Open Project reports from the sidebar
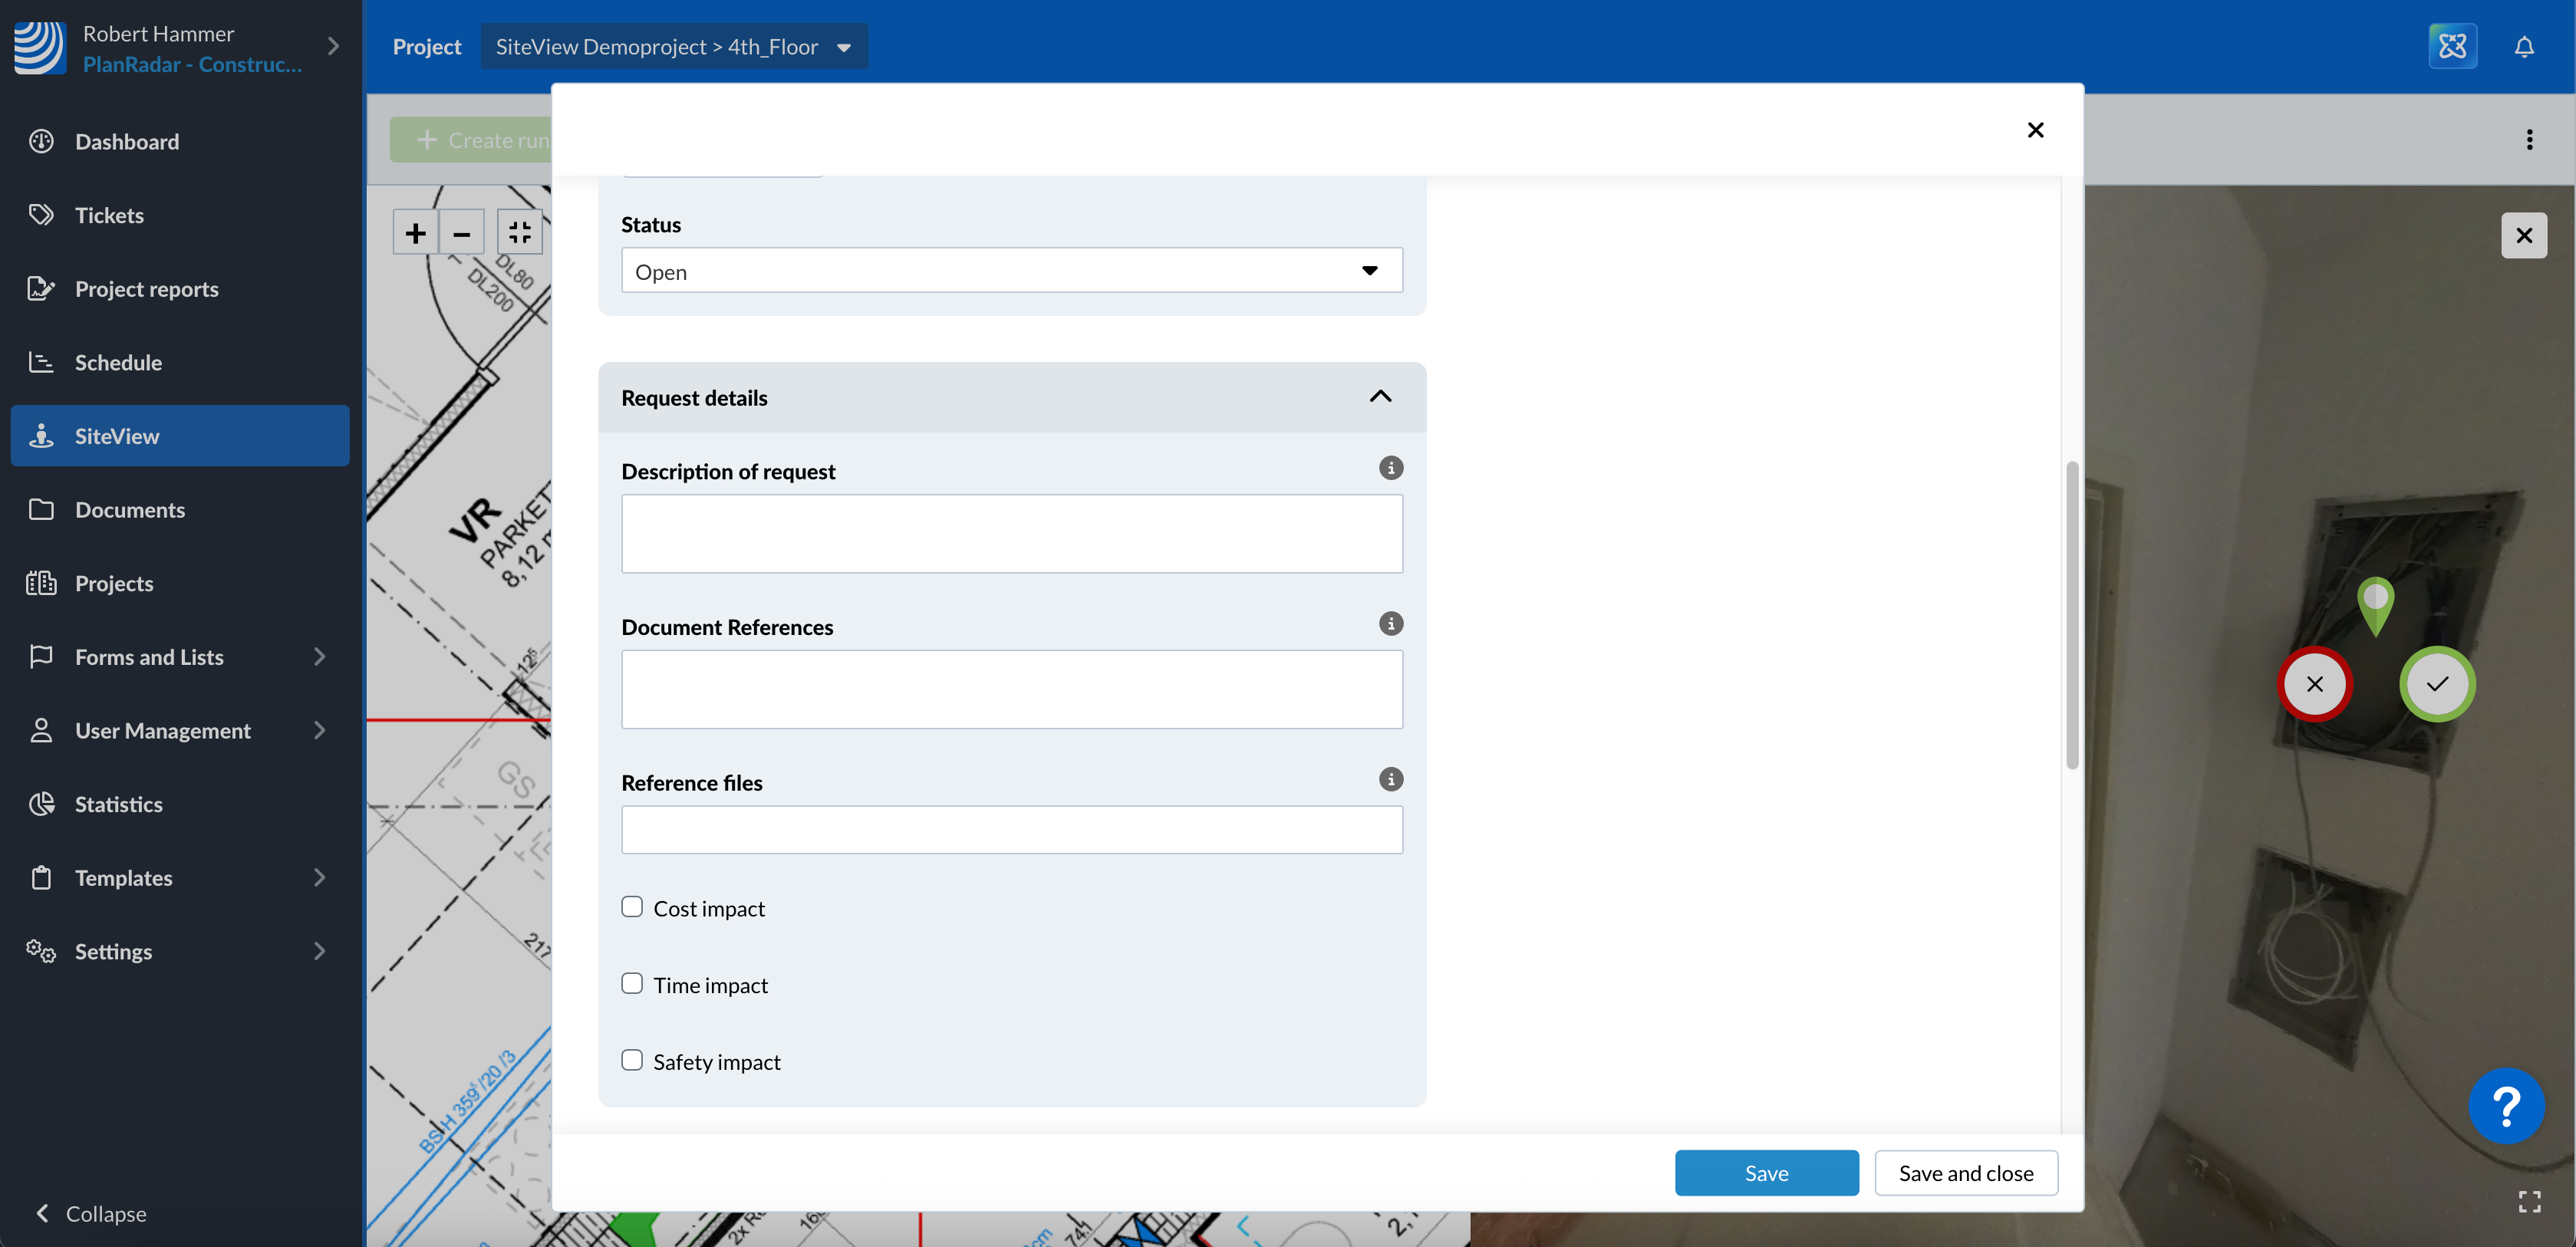Viewport: 2576px width, 1247px height. (146, 289)
